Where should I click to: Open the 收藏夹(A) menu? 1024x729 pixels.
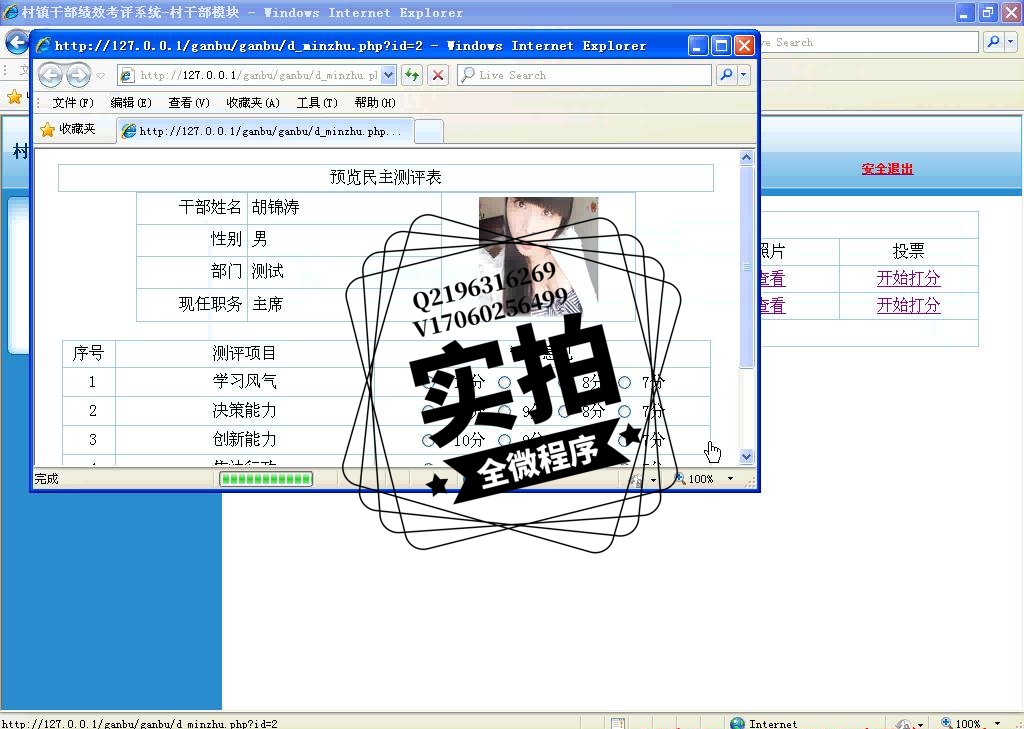click(x=253, y=103)
